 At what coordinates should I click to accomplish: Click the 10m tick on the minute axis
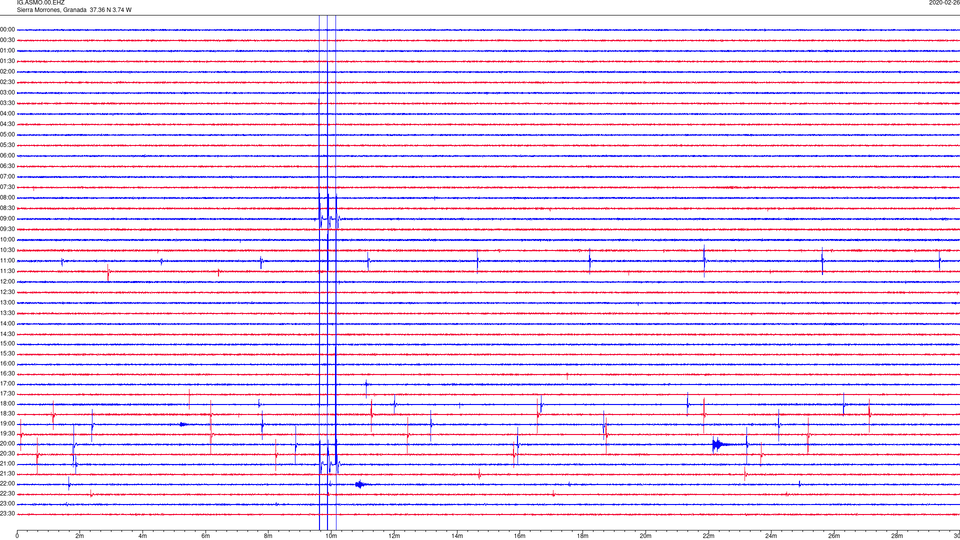click(331, 536)
